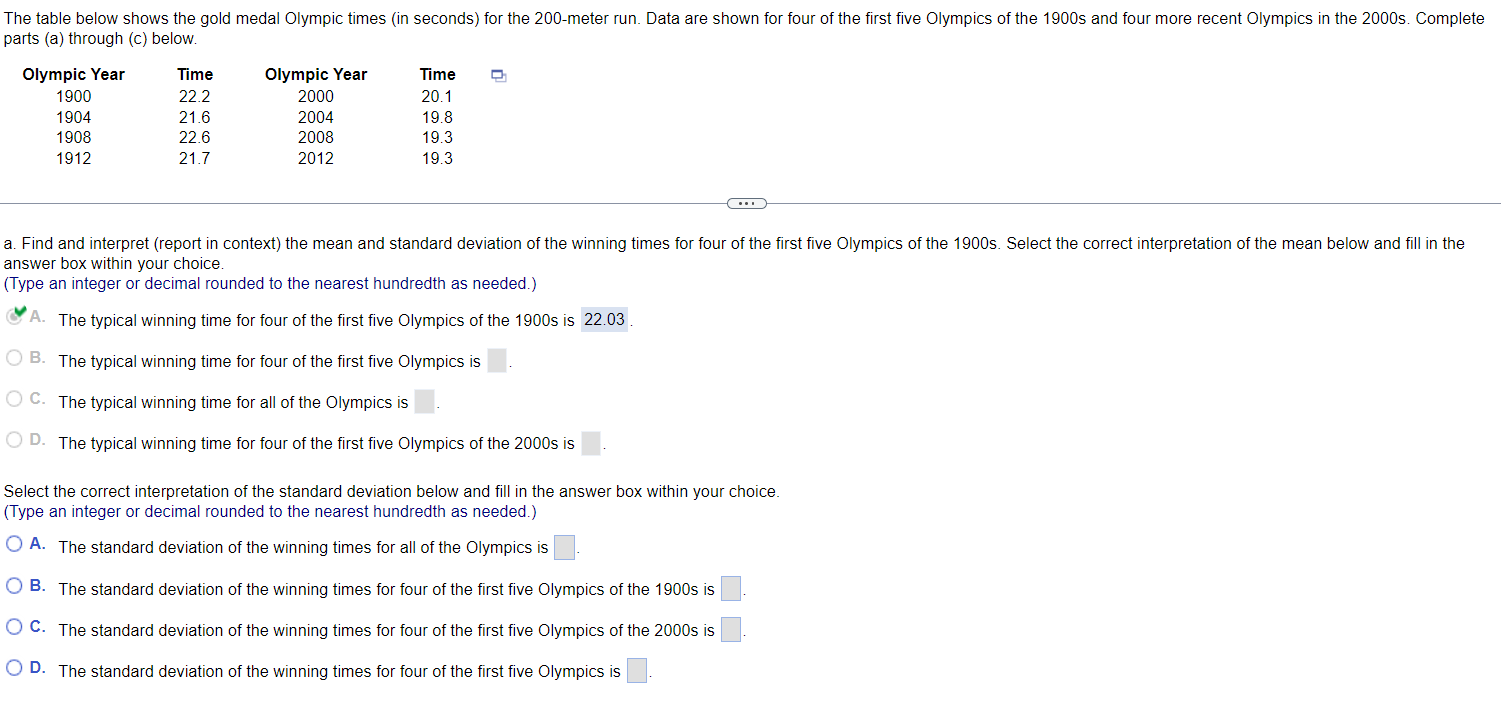Image resolution: width=1501 pixels, height=711 pixels.
Task: Select choice D mean for 2000s Olympics
Action: tap(14, 439)
